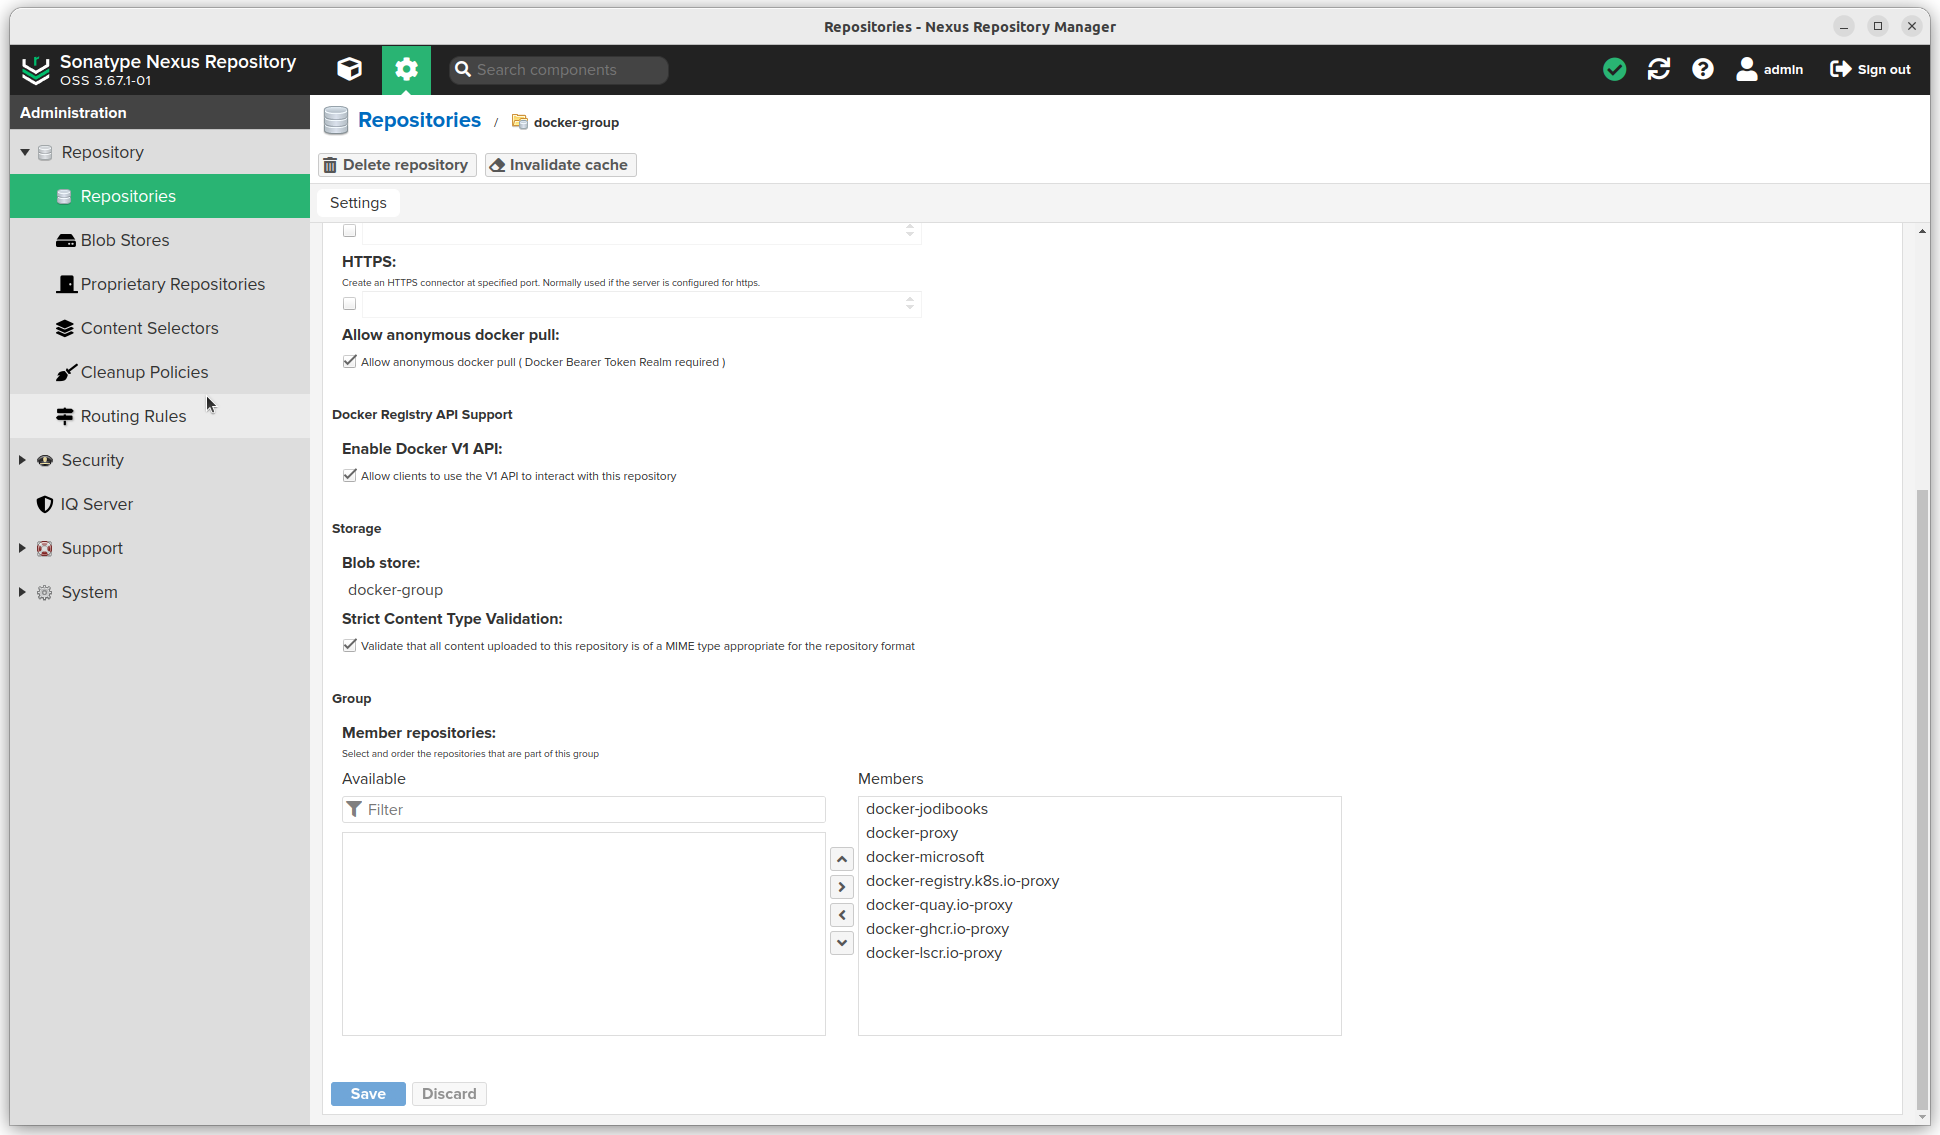The width and height of the screenshot is (1940, 1135).
Task: Click the Support lifebuoy icon
Action: coord(45,548)
